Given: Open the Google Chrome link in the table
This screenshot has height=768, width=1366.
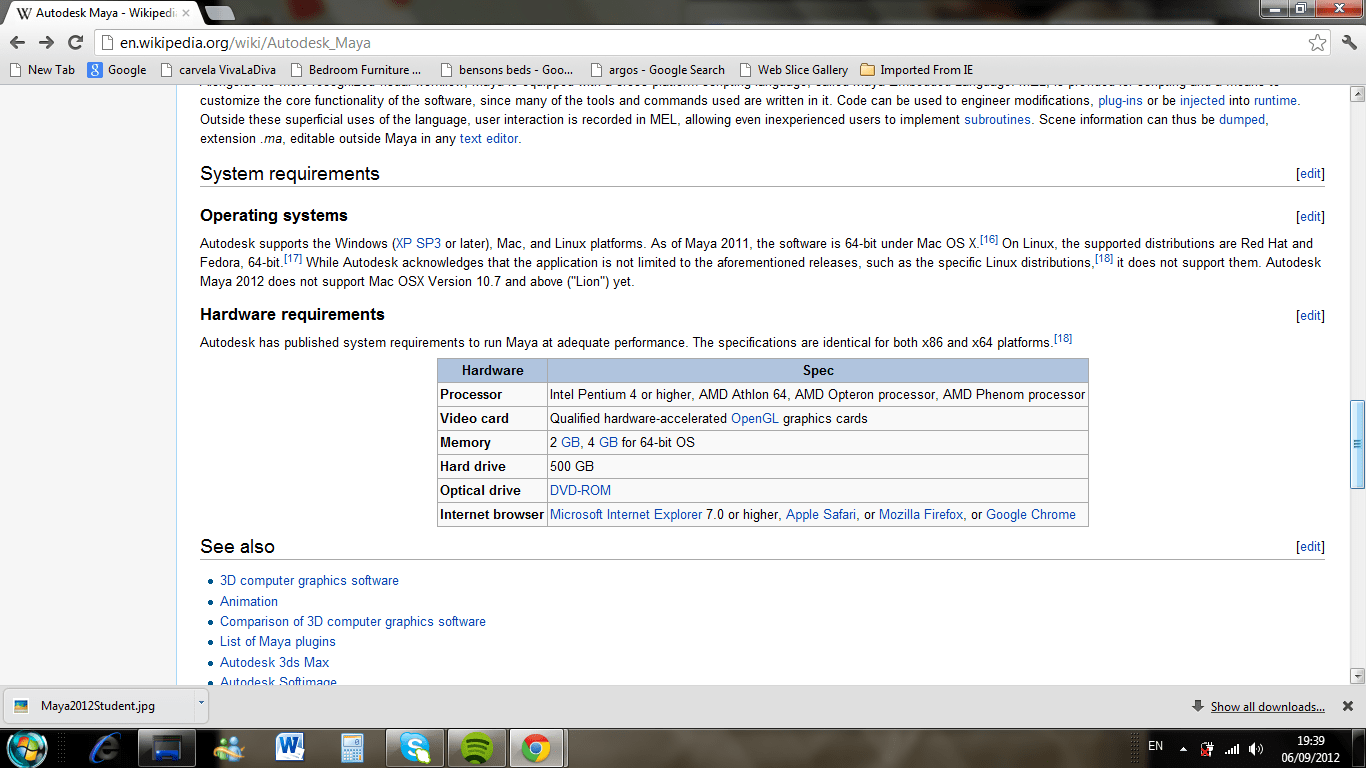Looking at the screenshot, I should coord(1031,515).
